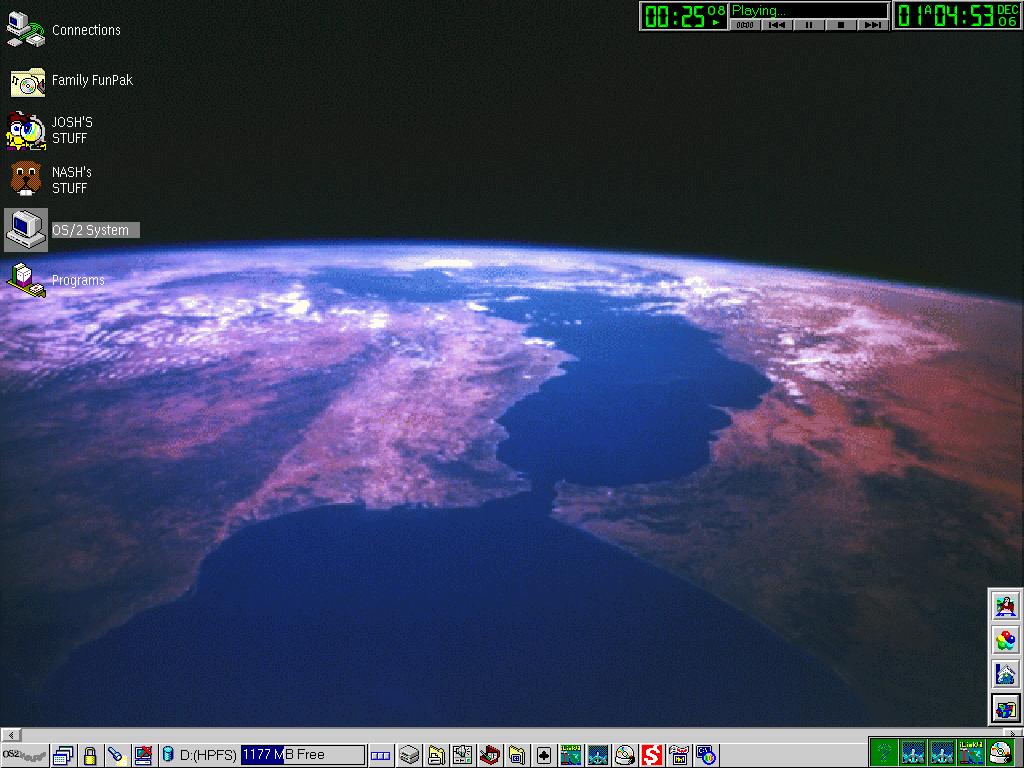Open the disk drives icon in WarpCenter

[x=409, y=756]
